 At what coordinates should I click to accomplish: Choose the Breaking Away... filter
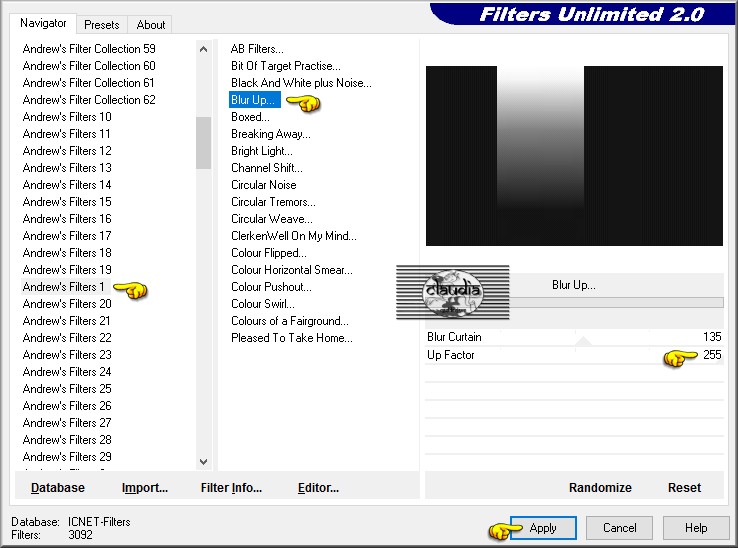click(x=271, y=134)
